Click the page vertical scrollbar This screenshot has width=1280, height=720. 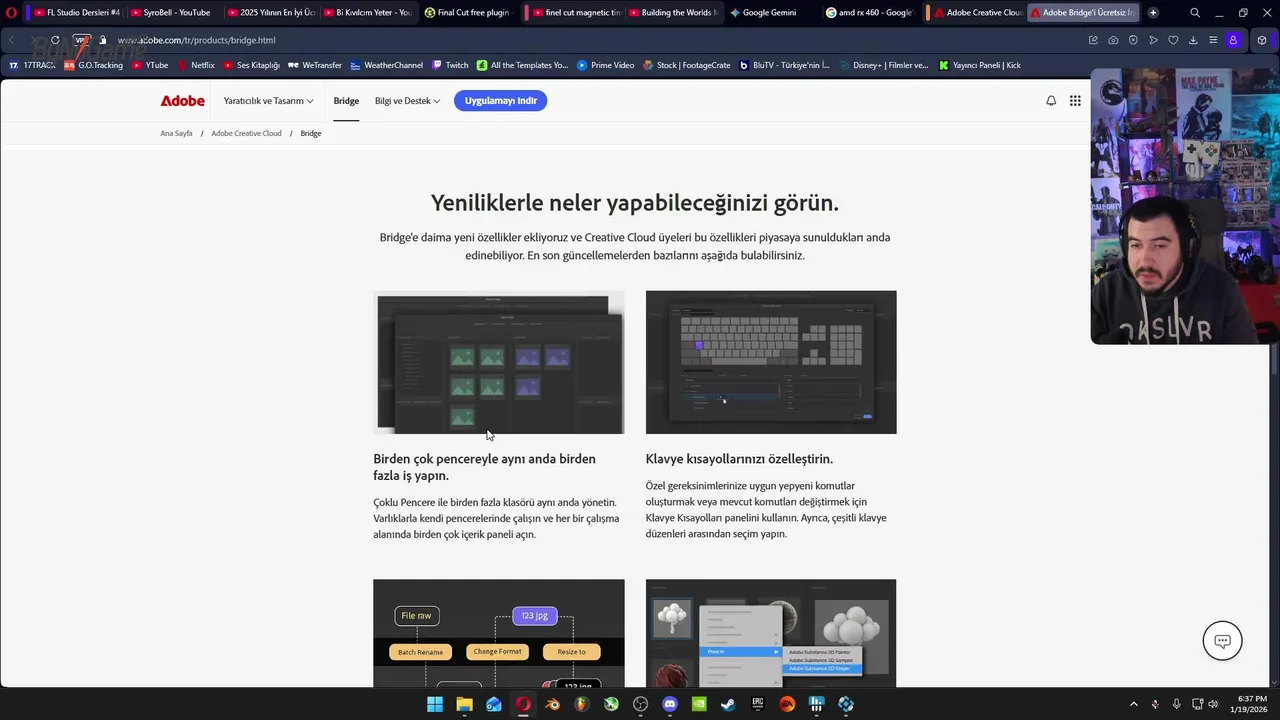click(1275, 360)
